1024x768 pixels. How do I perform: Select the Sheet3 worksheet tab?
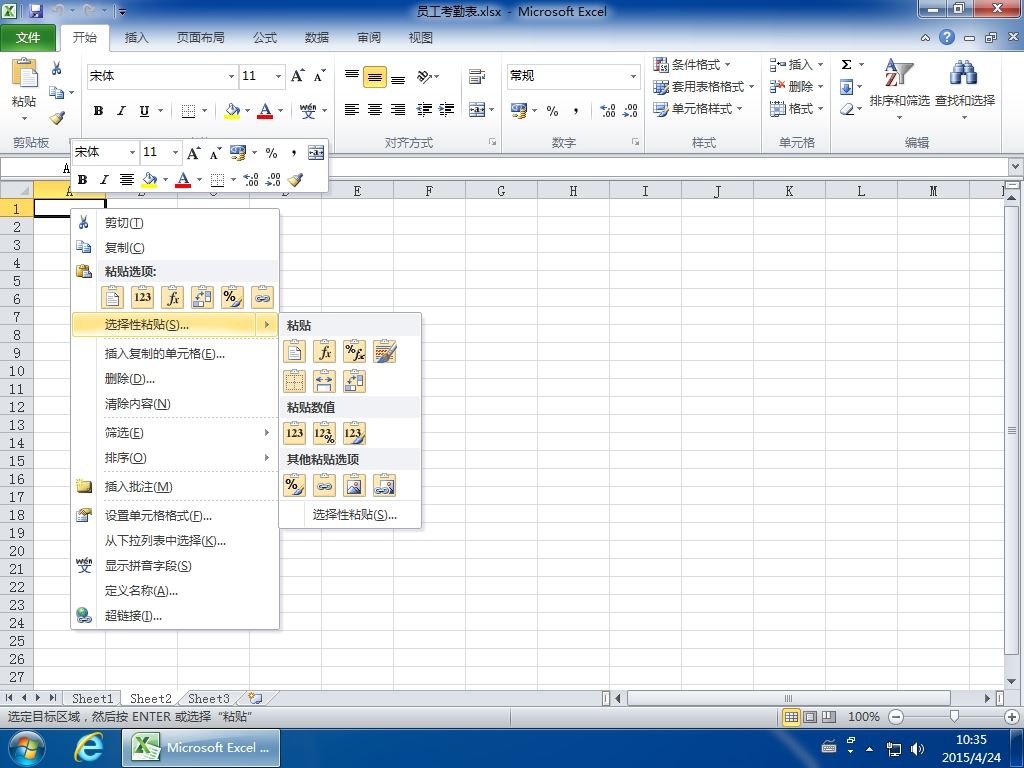pyautogui.click(x=208, y=698)
